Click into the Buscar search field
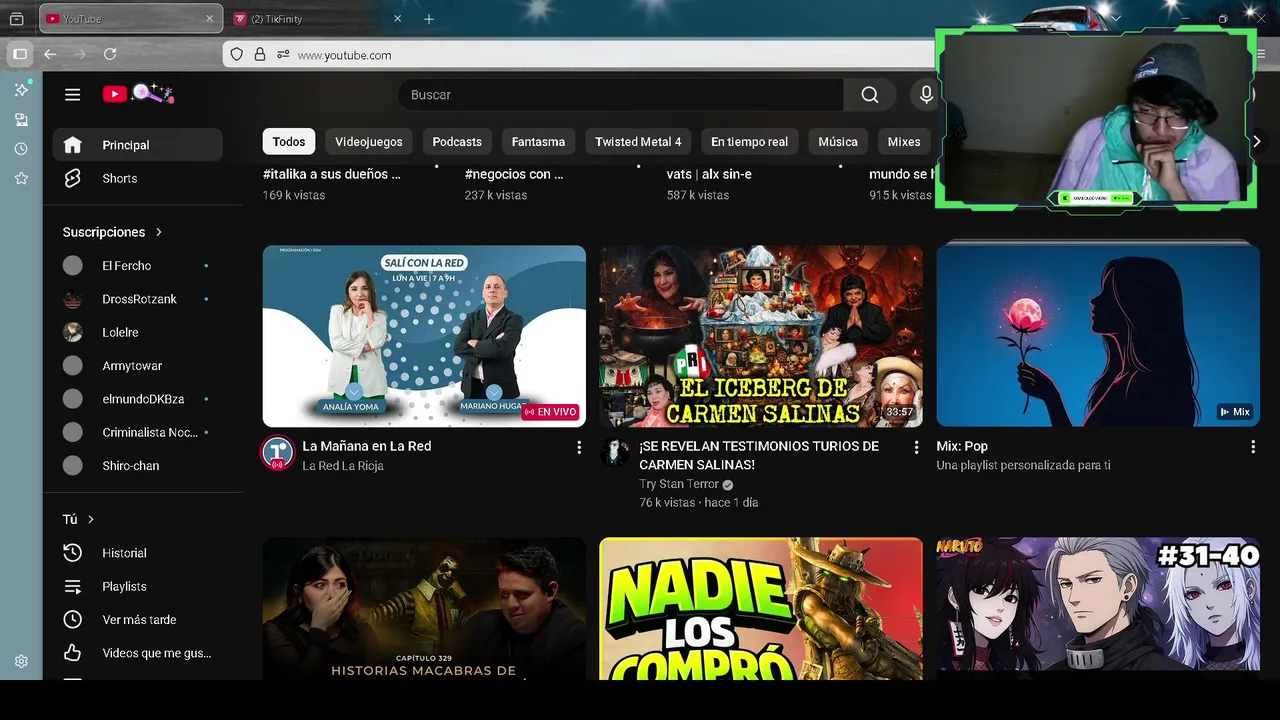Screen dimensions: 1280x720 tap(621, 94)
